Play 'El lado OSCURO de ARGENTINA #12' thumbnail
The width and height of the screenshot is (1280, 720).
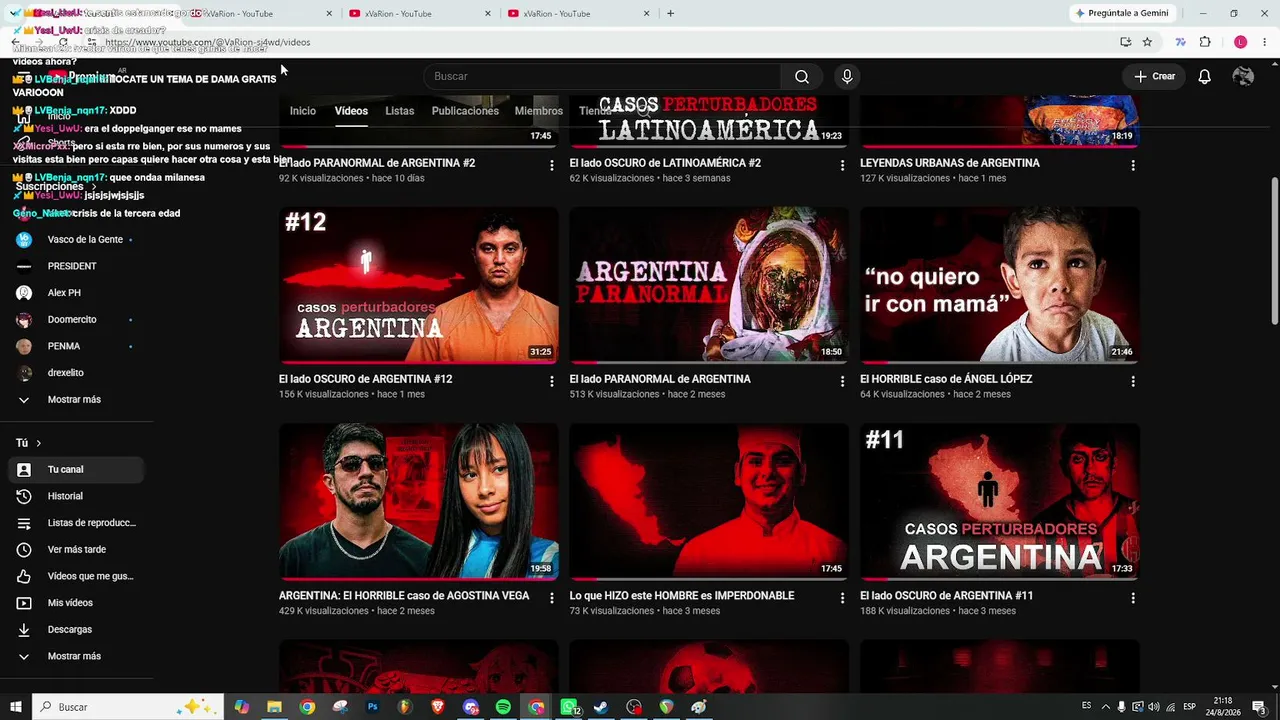419,285
